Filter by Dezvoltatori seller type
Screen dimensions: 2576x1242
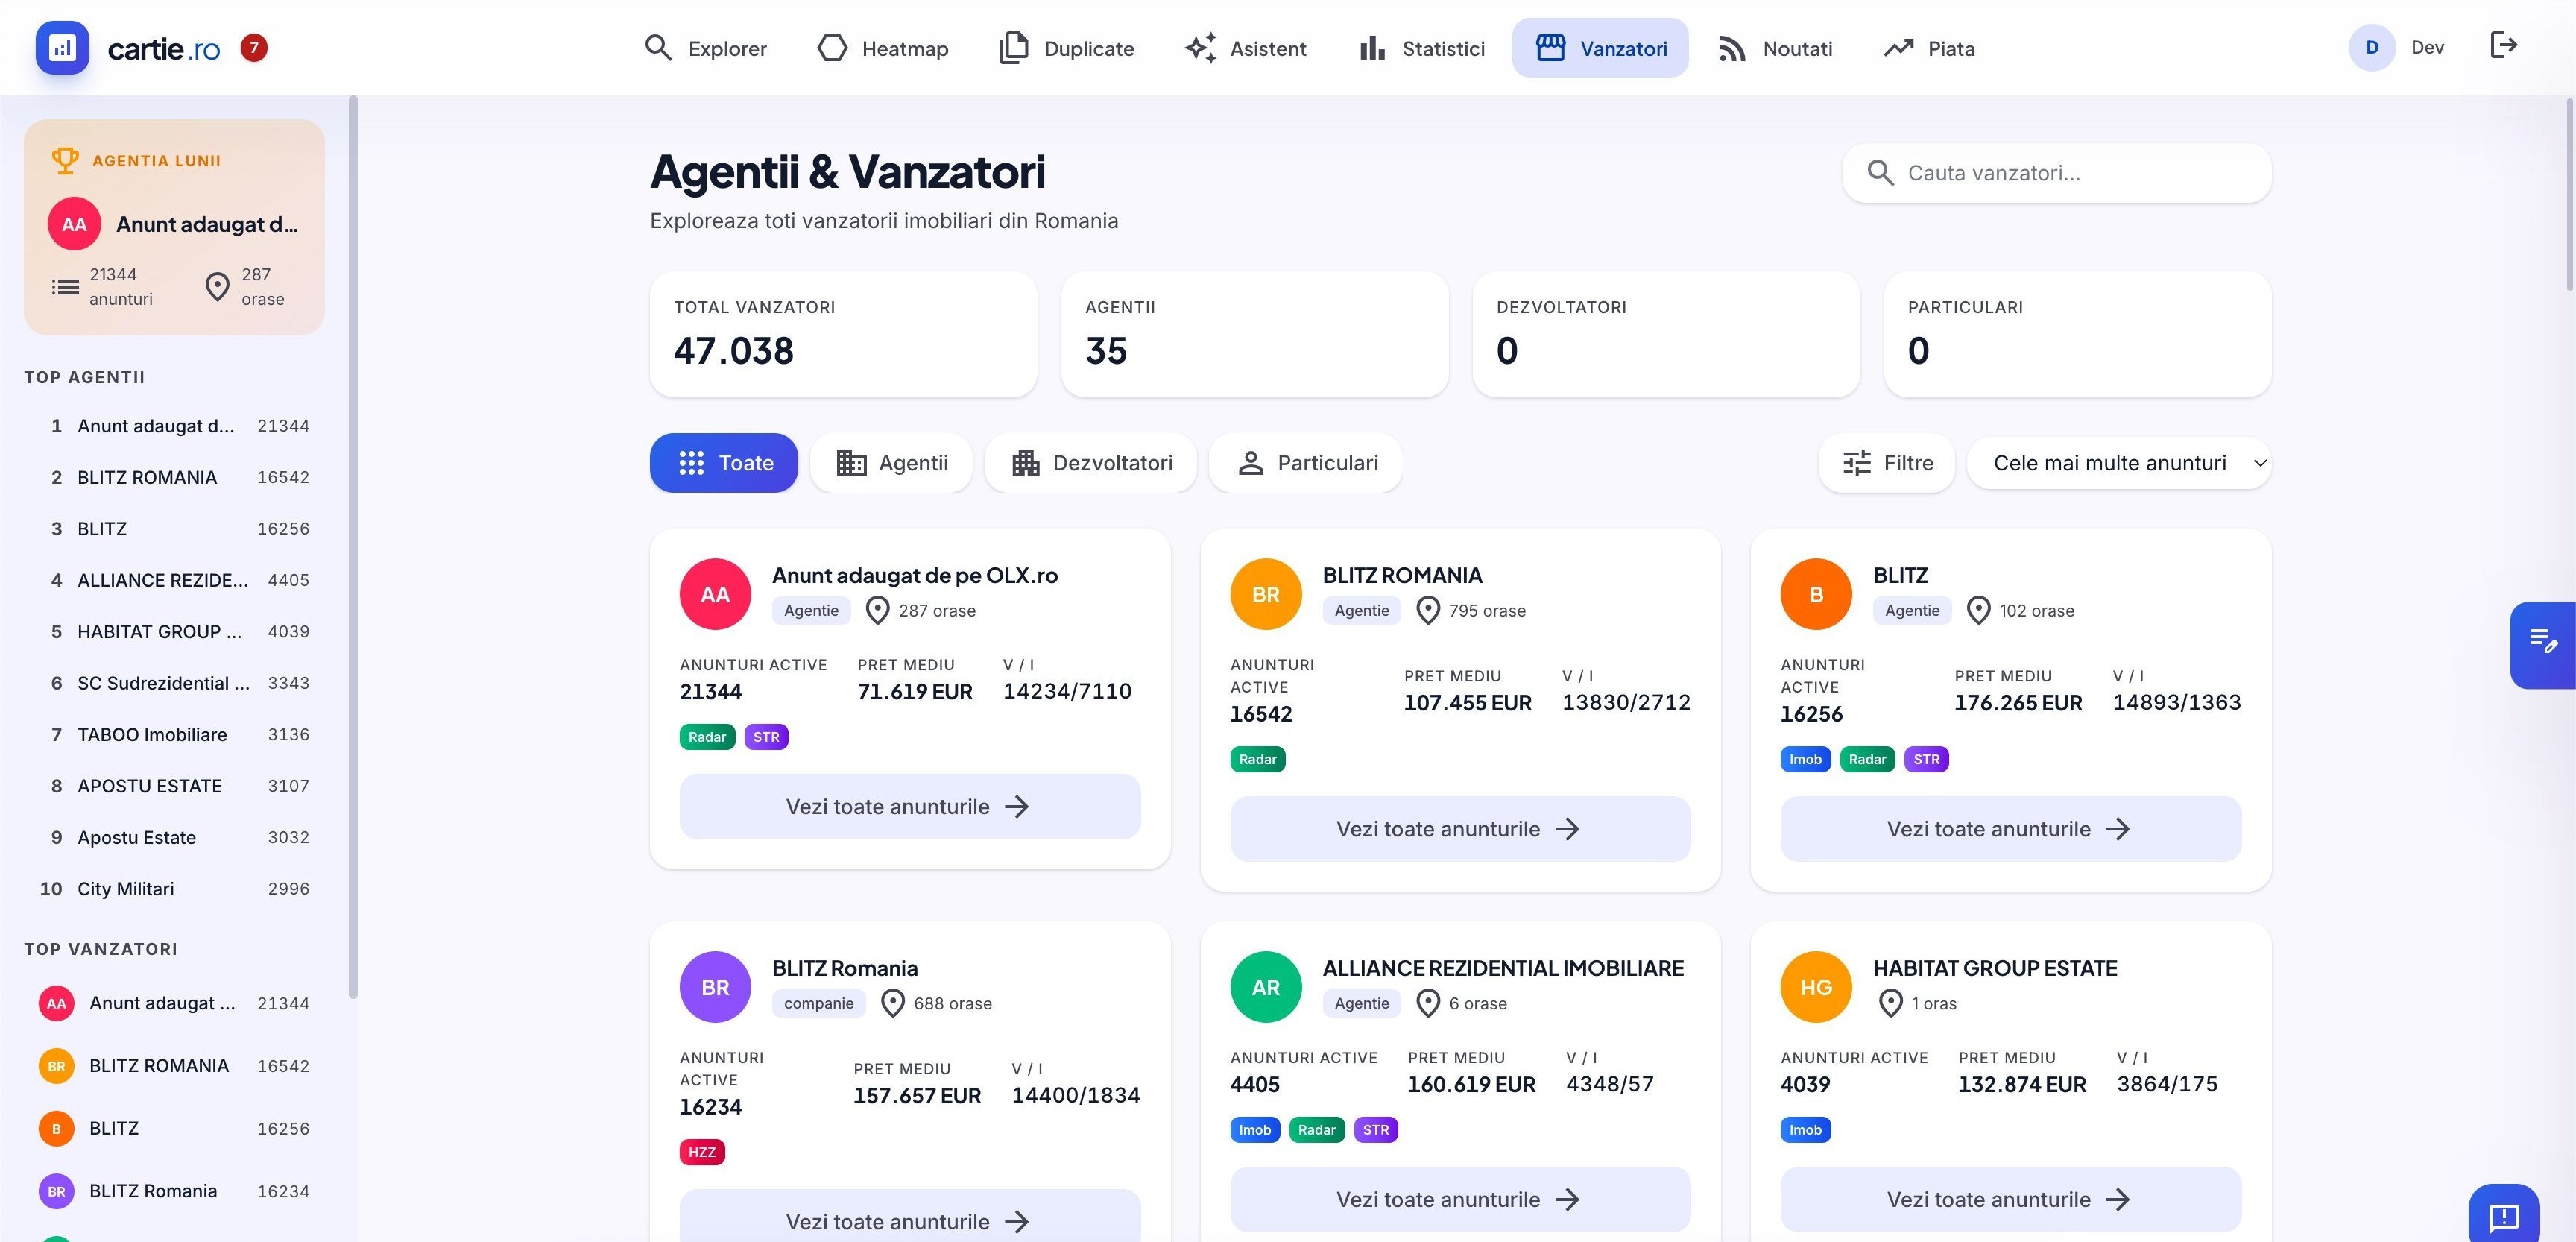point(1091,463)
